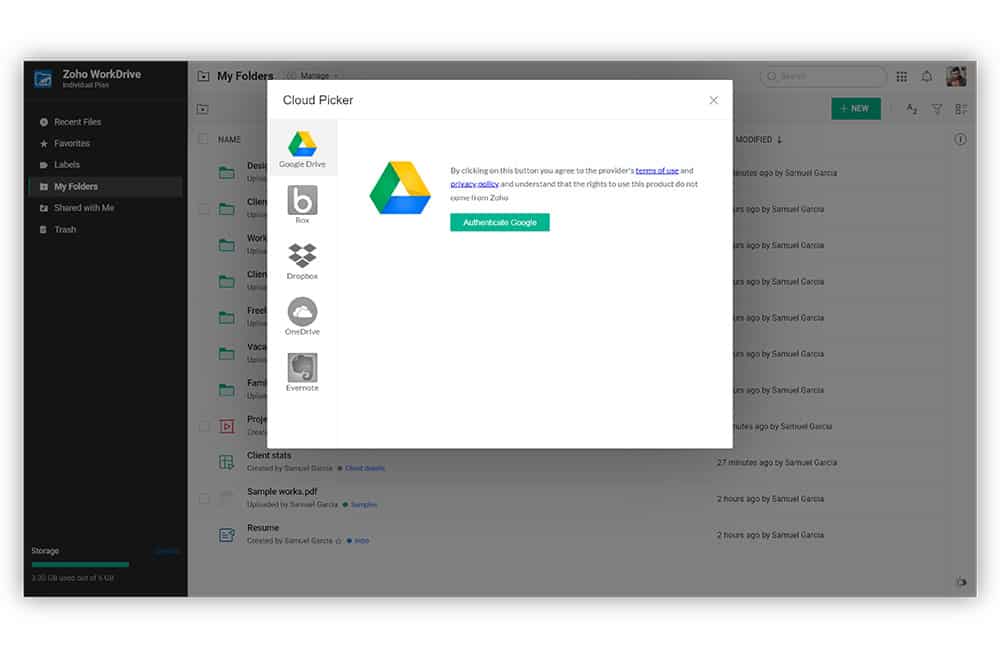Select Box in the Cloud Picker
The image size is (1000, 658).
[302, 204]
